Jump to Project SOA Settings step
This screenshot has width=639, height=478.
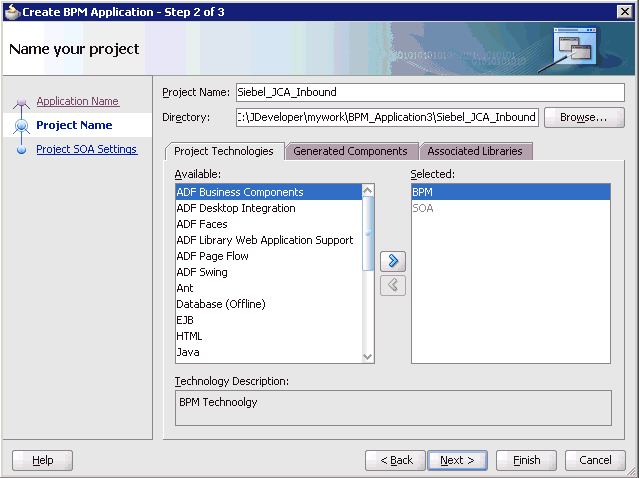[x=87, y=149]
